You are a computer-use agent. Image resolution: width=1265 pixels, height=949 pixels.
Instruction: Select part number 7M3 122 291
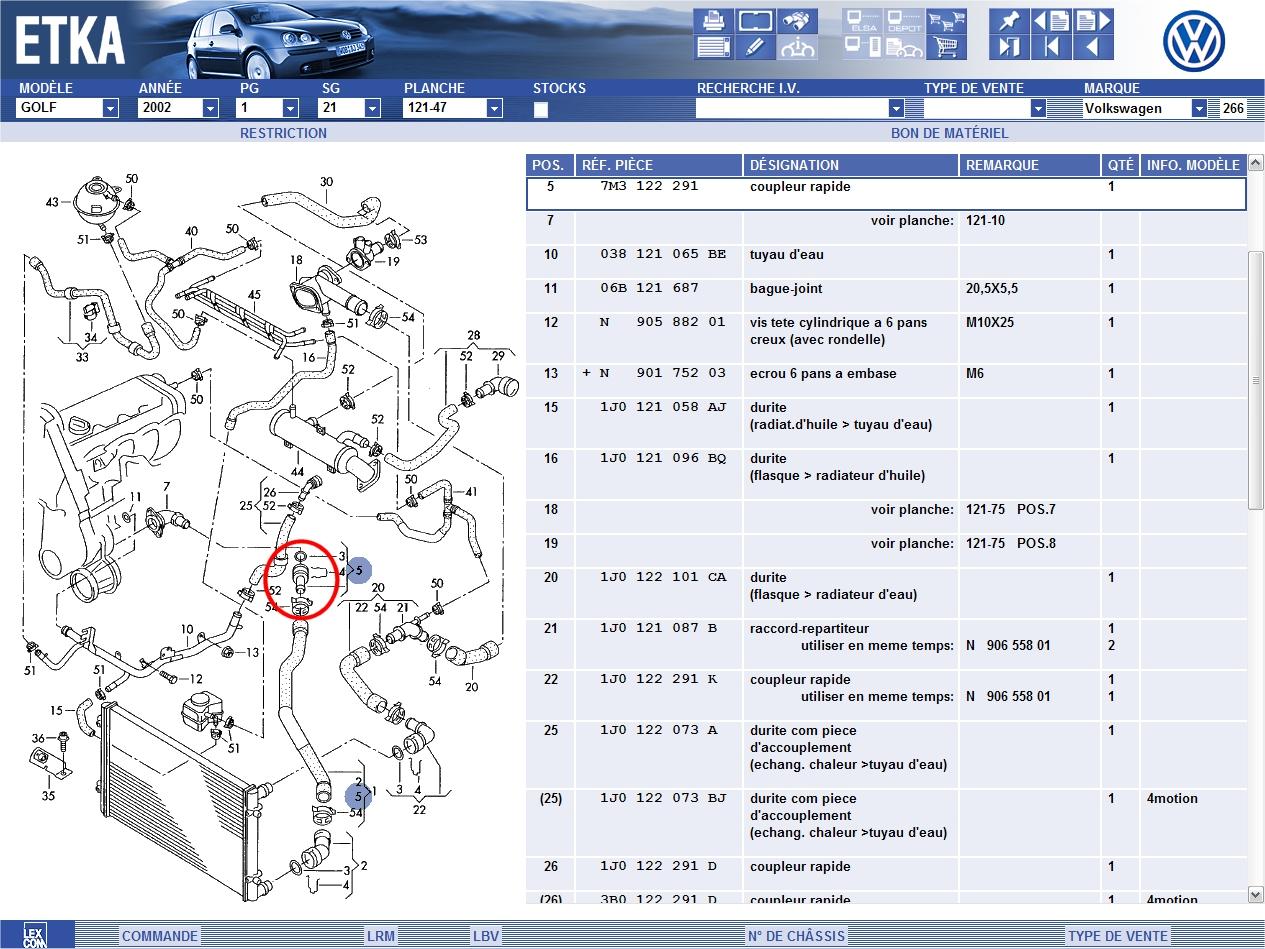click(649, 186)
